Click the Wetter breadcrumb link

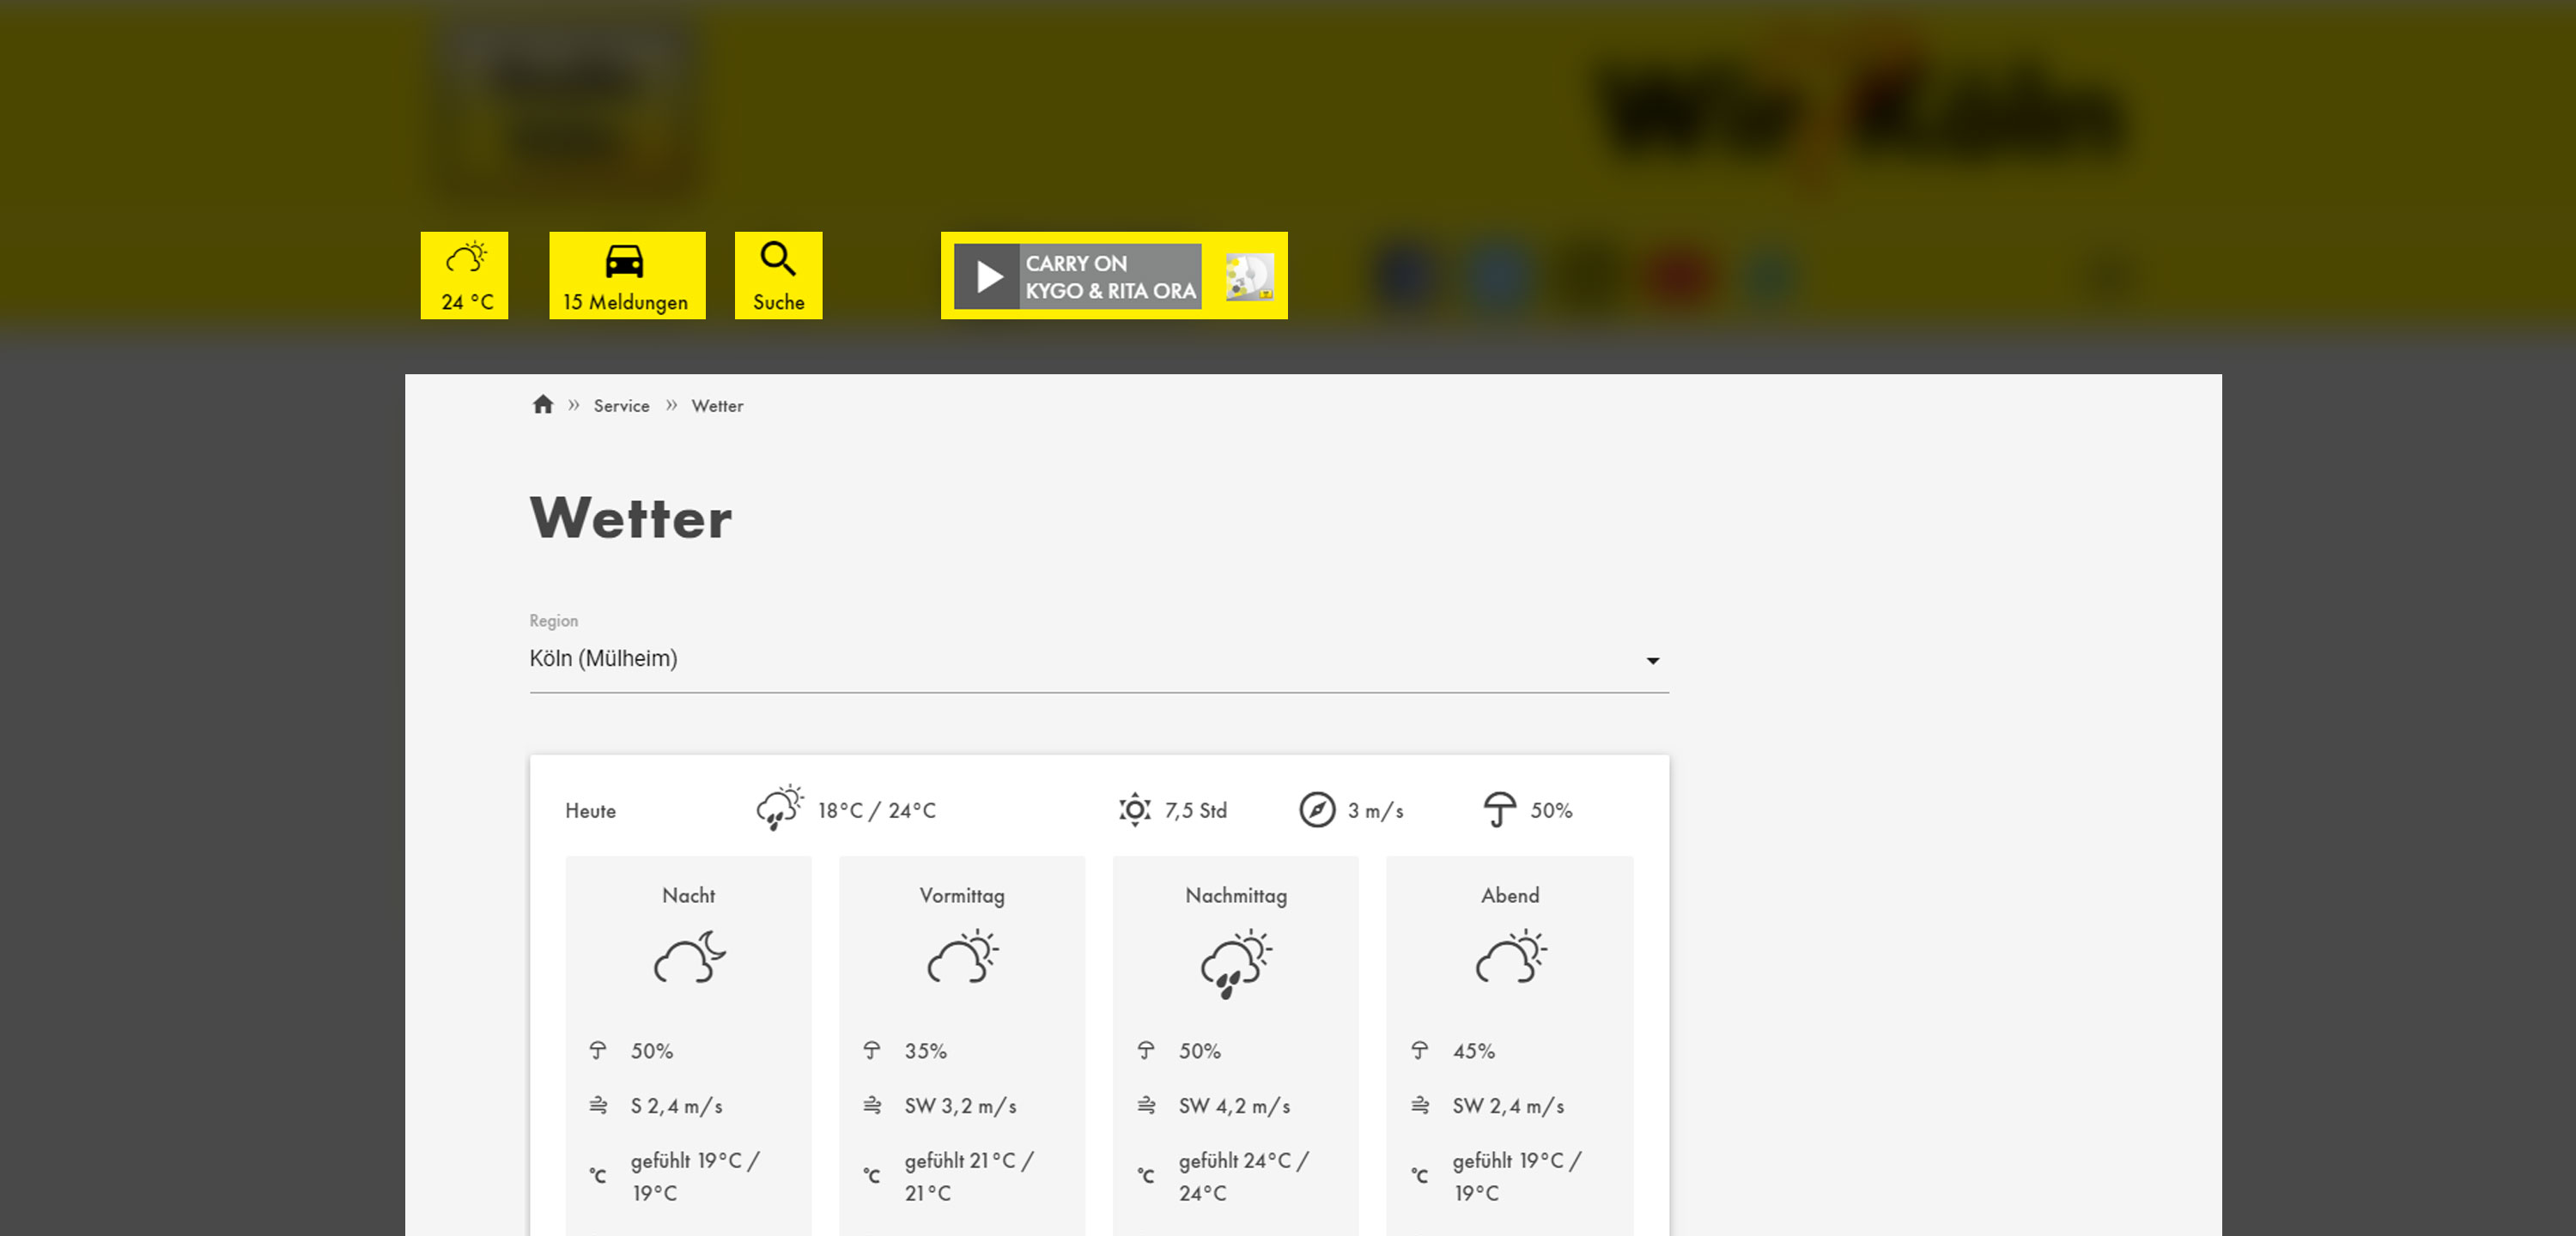[718, 405]
